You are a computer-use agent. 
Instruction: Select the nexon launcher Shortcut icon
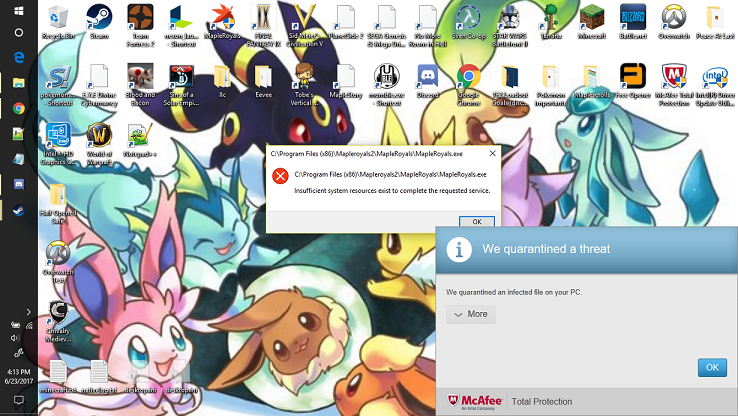[181, 26]
